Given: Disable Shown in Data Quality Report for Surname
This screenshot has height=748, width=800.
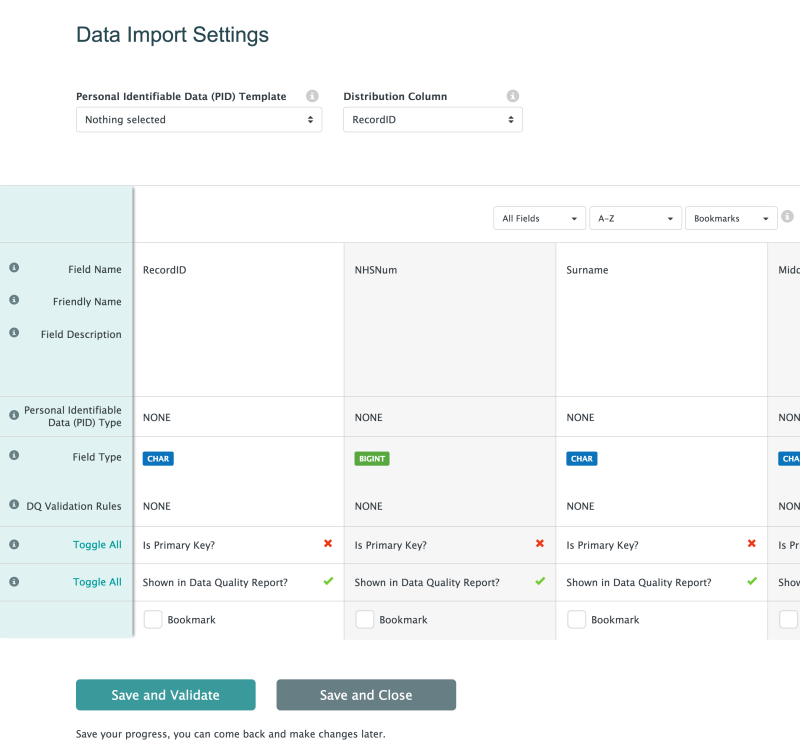Looking at the screenshot, I should 752,581.
